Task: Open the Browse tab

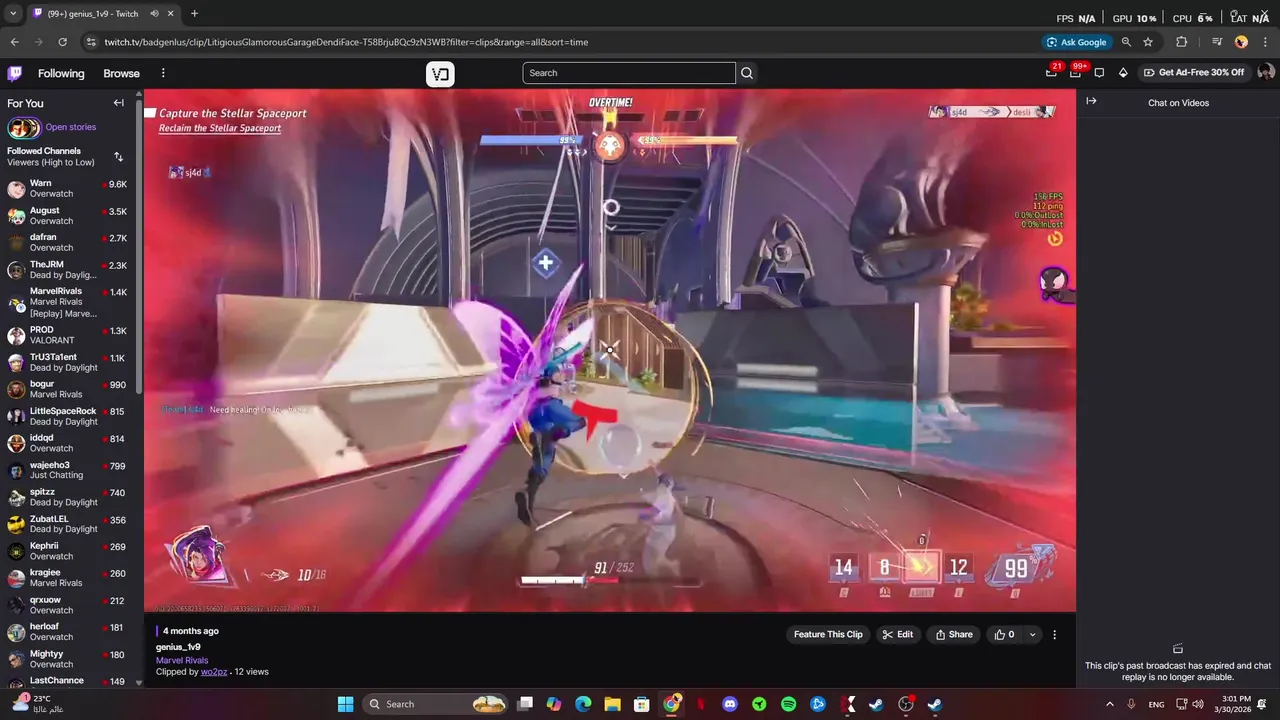Action: (x=121, y=73)
